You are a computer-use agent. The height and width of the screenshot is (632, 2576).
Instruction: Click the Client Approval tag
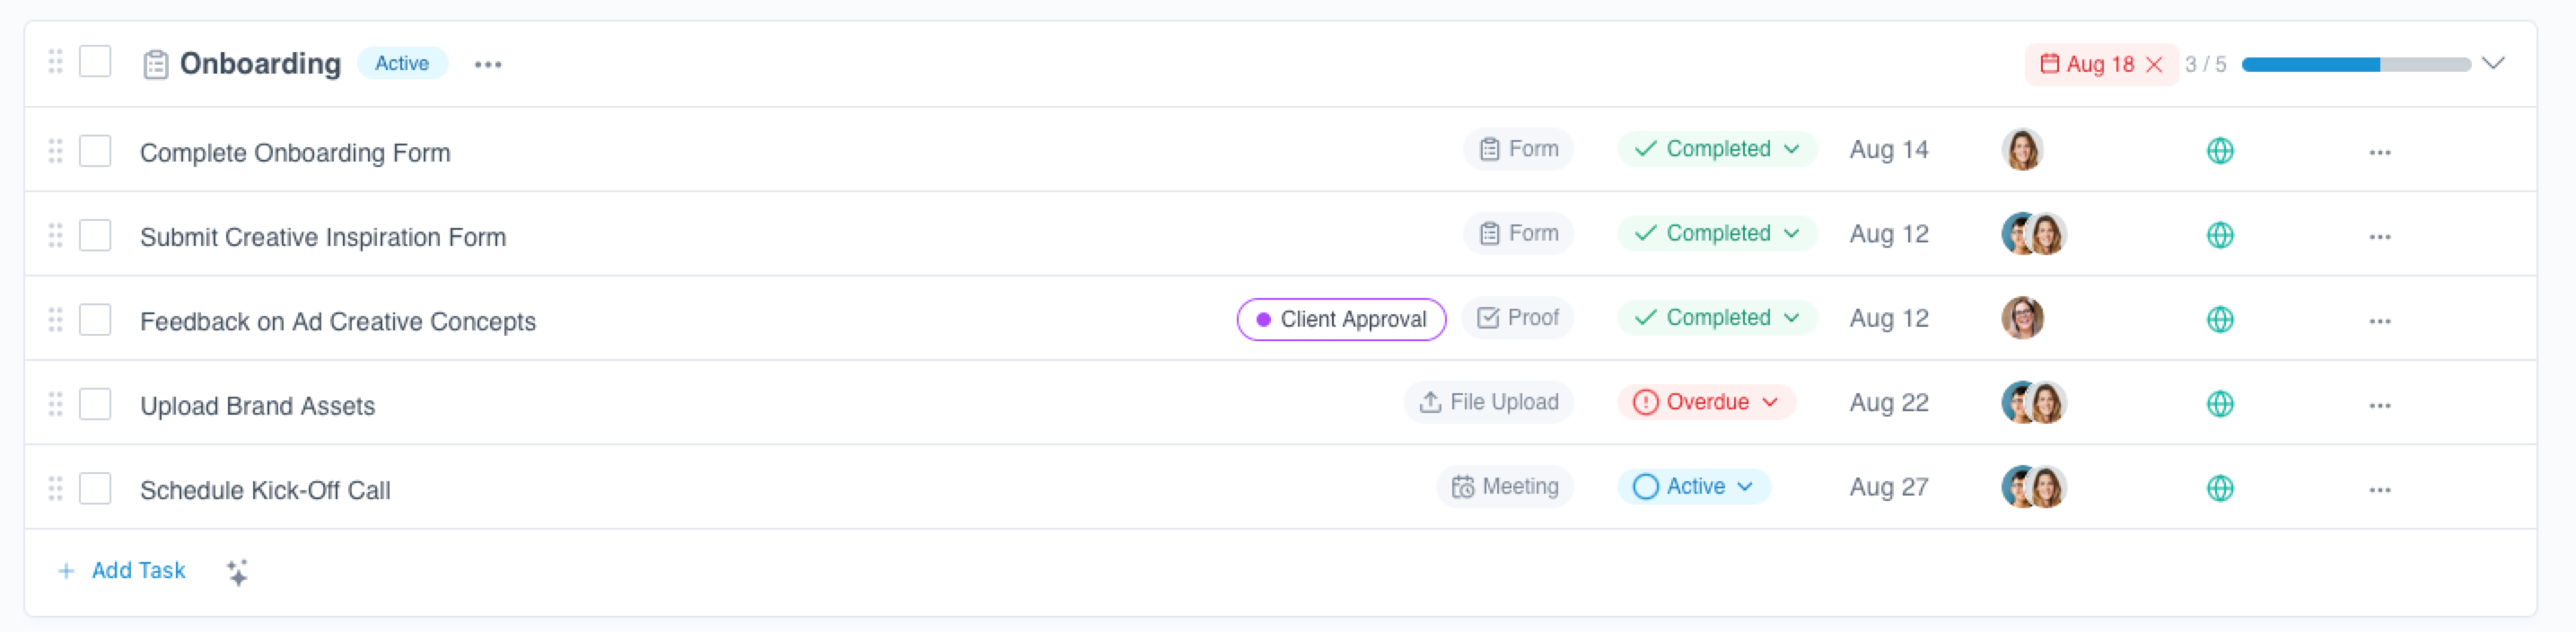[x=1341, y=319]
